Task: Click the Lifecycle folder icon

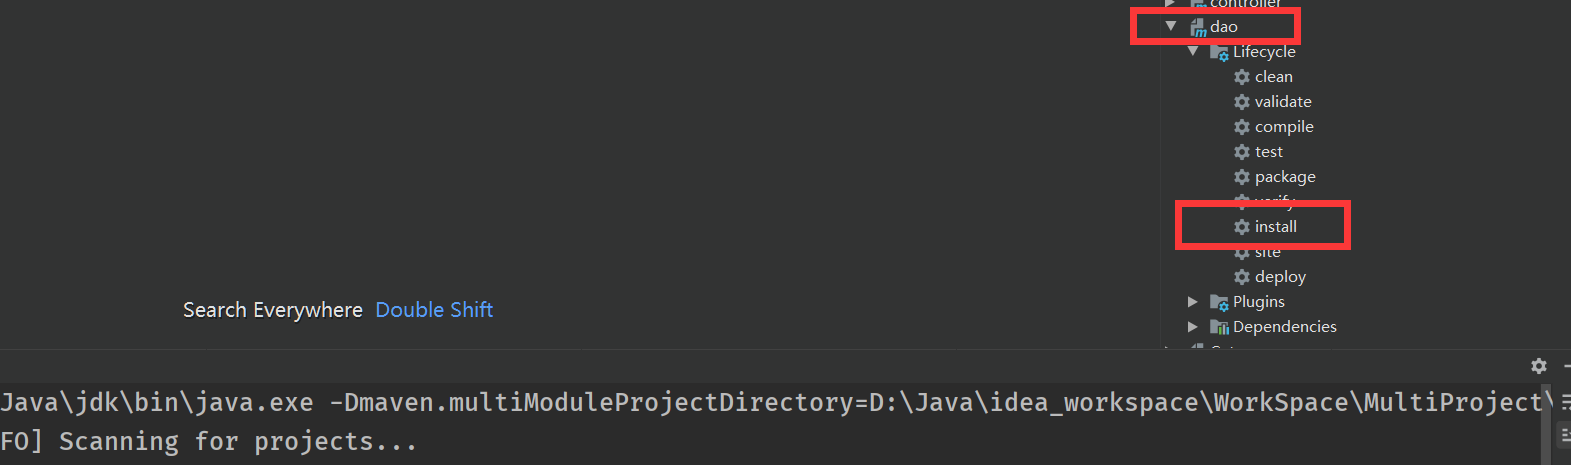Action: coord(1219,52)
